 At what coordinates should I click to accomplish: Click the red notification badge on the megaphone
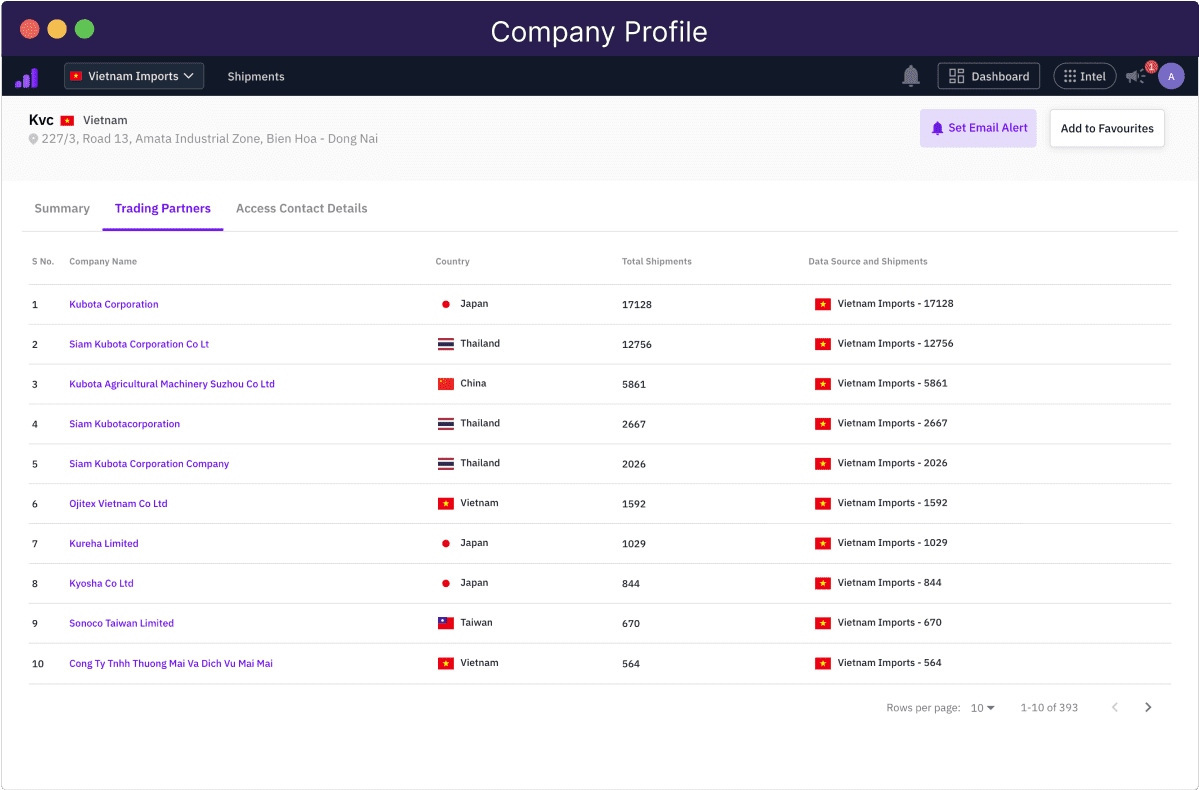point(1151,67)
